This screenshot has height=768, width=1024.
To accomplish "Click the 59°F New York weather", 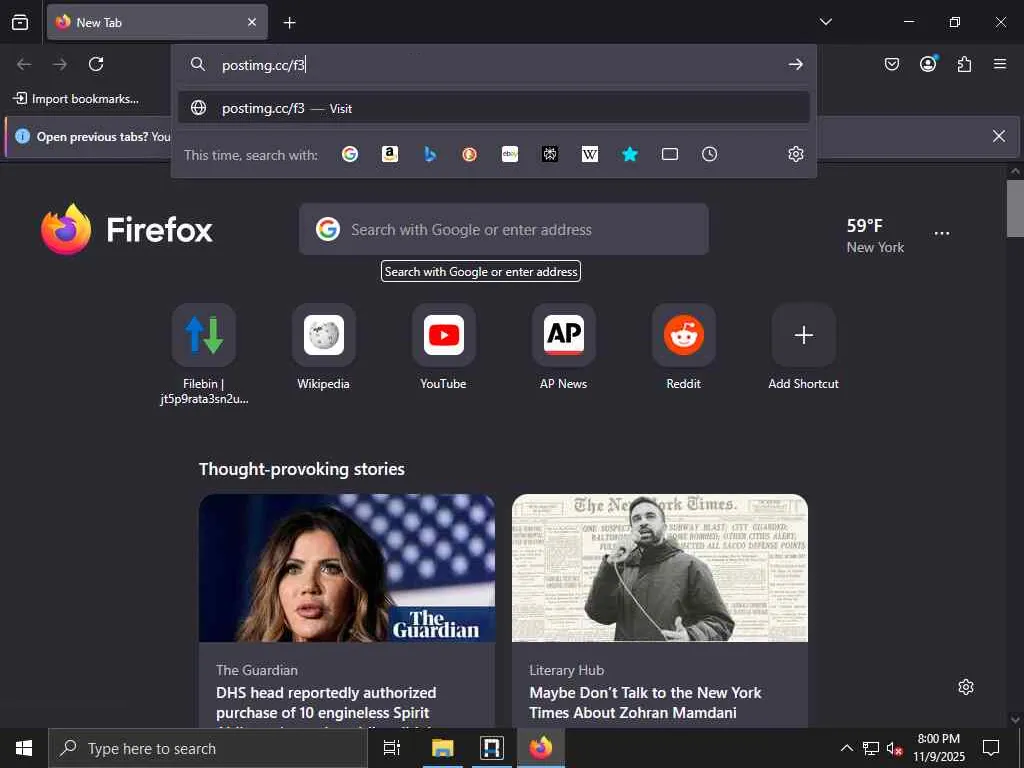I will click(x=875, y=236).
